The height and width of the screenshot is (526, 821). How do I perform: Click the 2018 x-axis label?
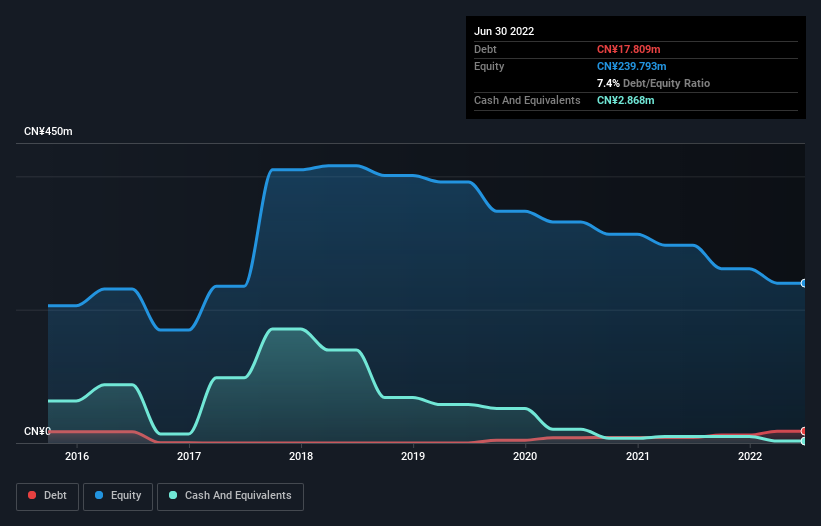click(301, 456)
